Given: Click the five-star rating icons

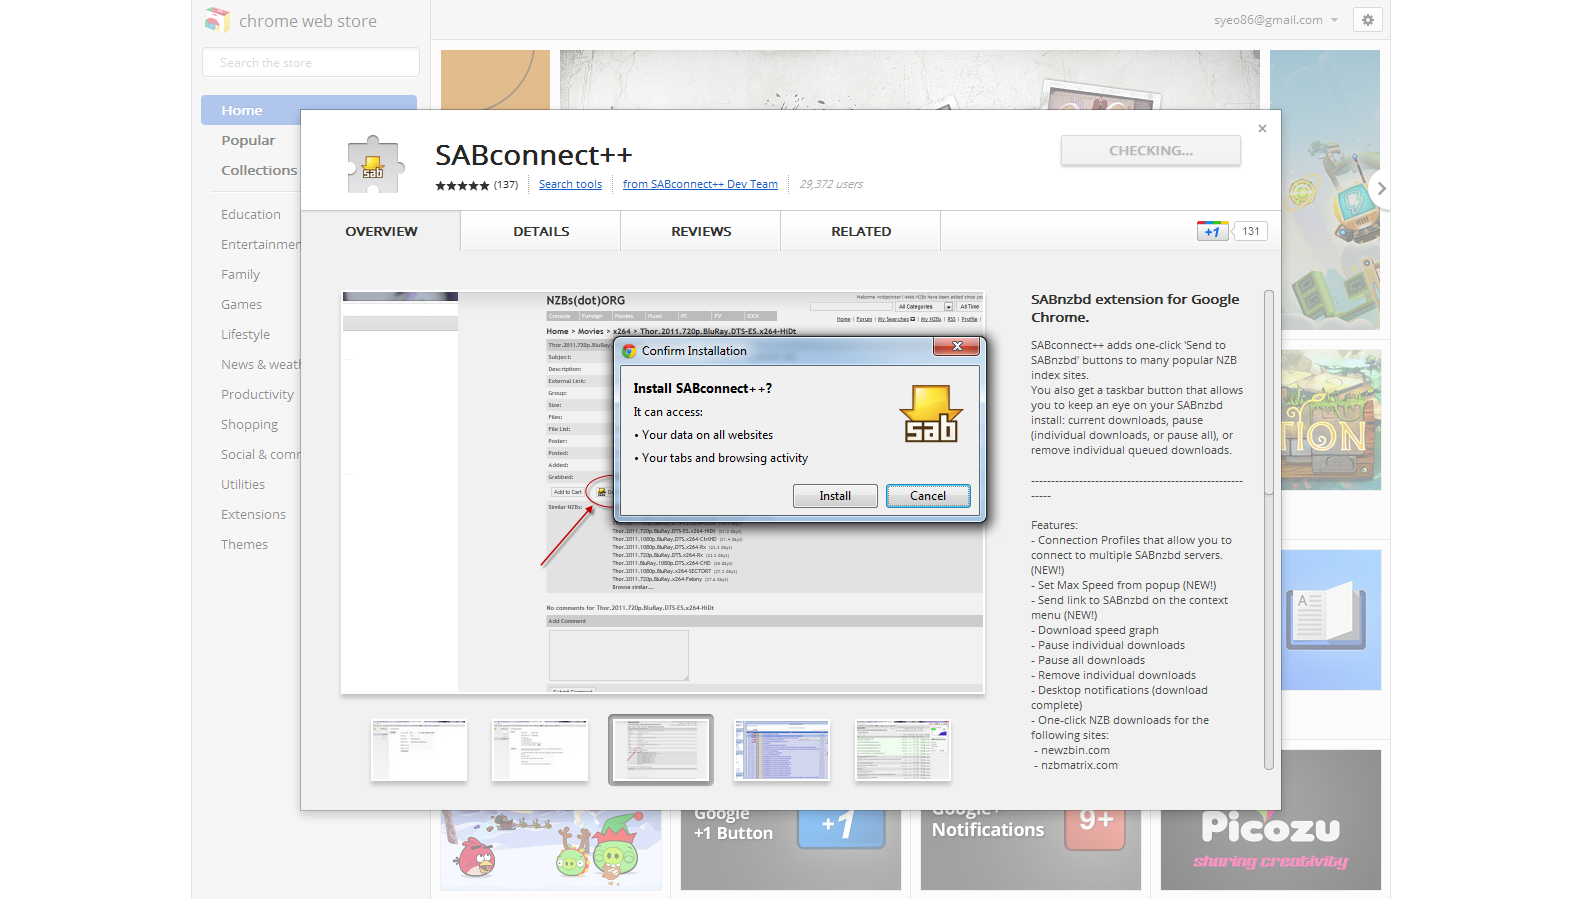Looking at the screenshot, I should click(462, 185).
